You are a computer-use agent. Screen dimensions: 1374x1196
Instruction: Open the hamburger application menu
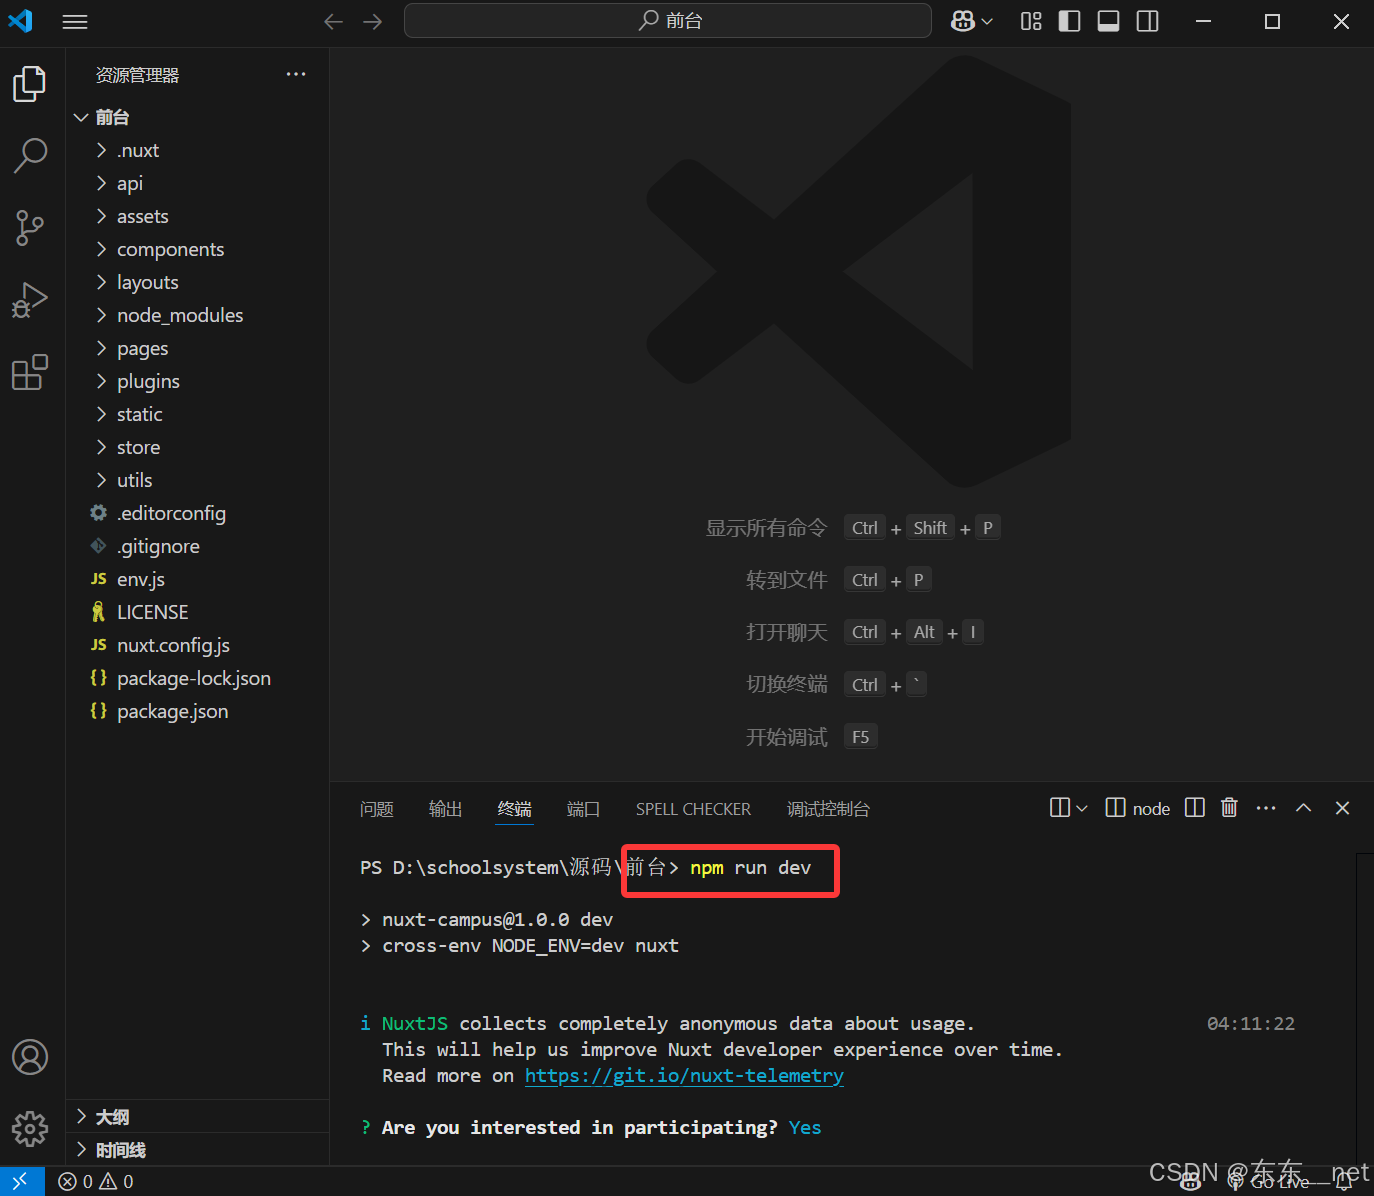click(x=75, y=21)
